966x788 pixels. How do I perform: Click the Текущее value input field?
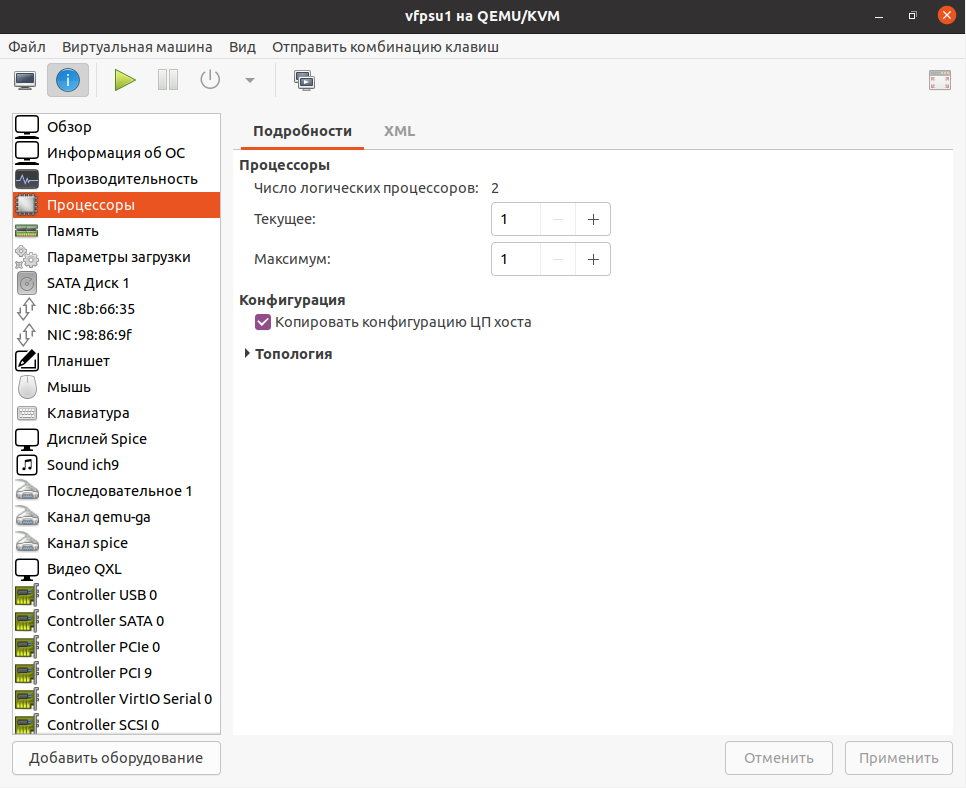(x=516, y=219)
